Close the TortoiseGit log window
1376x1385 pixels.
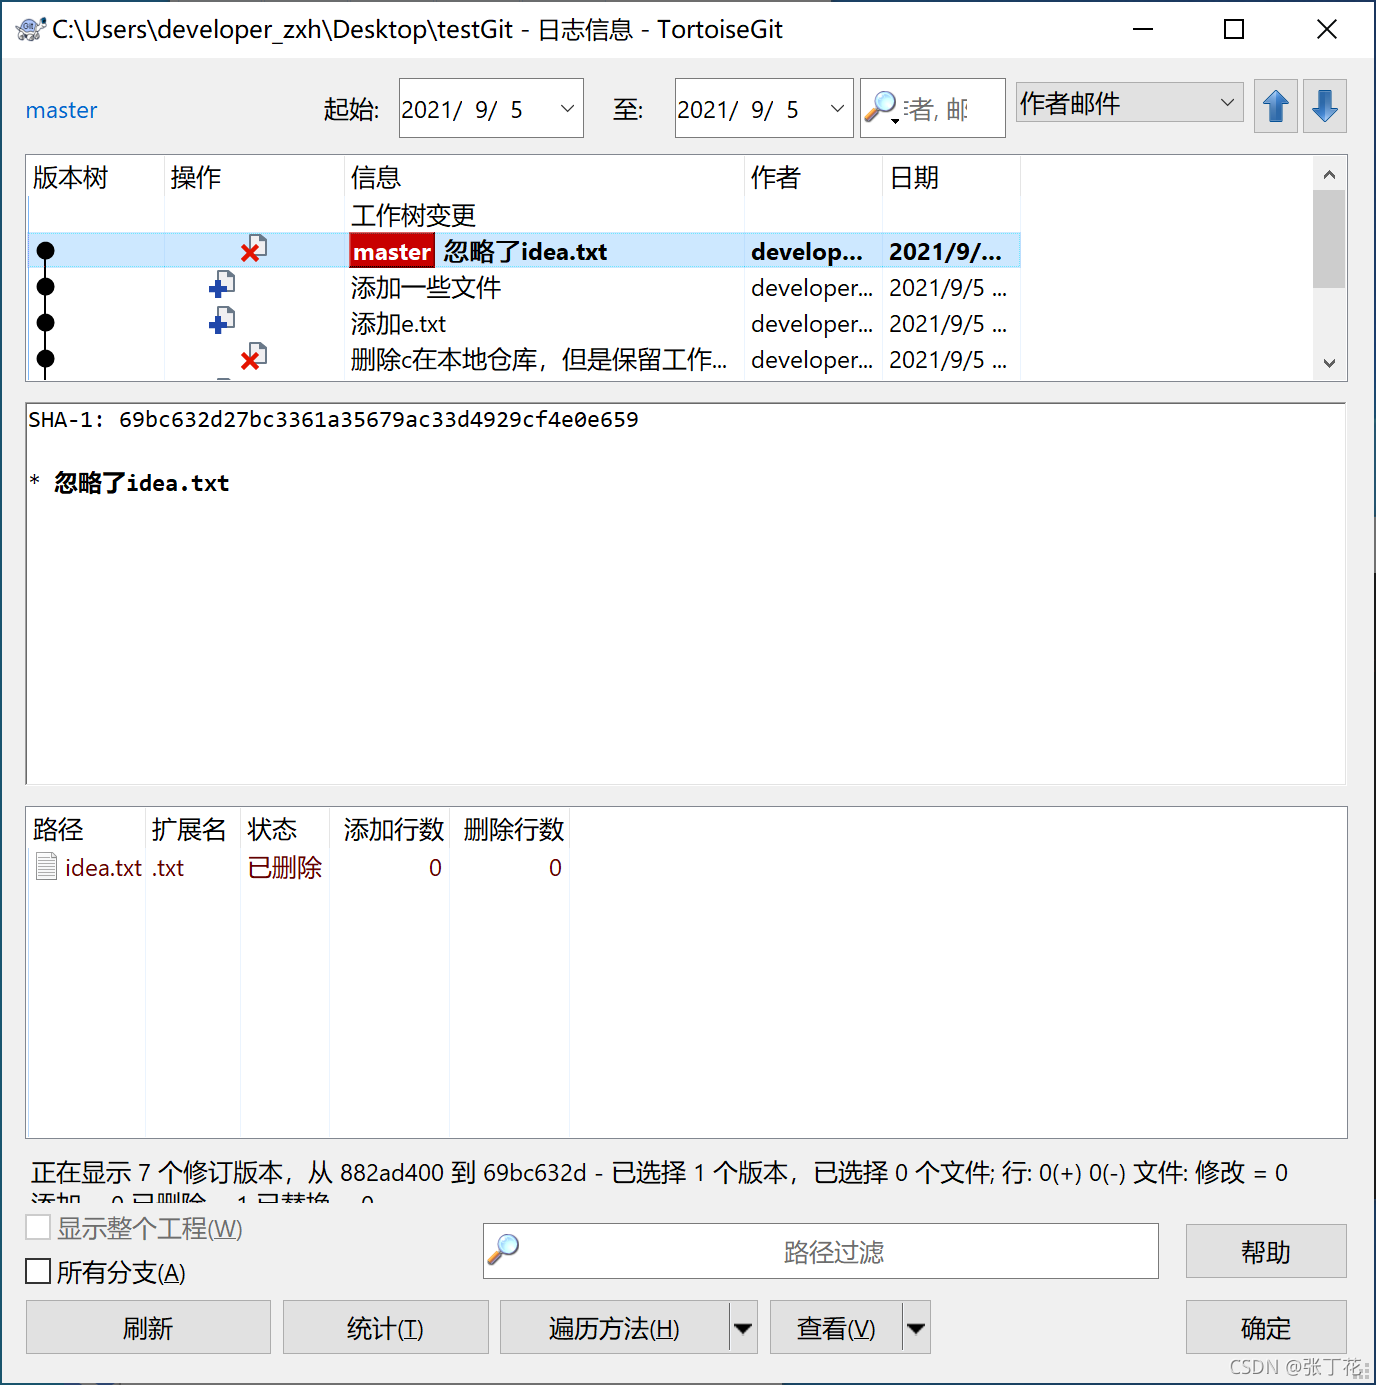1326,29
